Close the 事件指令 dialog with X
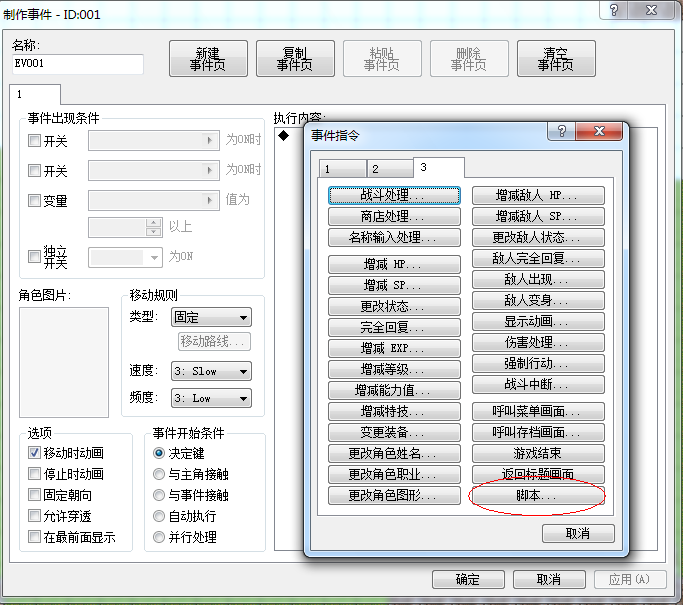The width and height of the screenshot is (683, 605). [x=599, y=131]
